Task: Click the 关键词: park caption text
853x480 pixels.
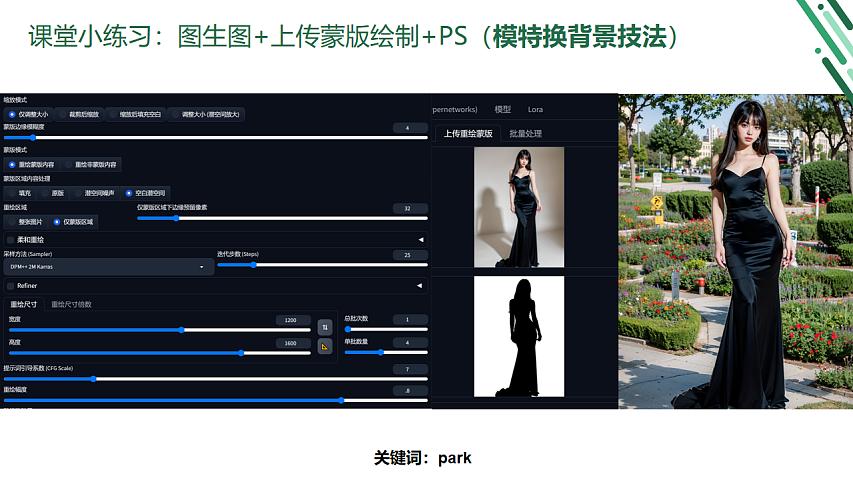Action: 423,458
